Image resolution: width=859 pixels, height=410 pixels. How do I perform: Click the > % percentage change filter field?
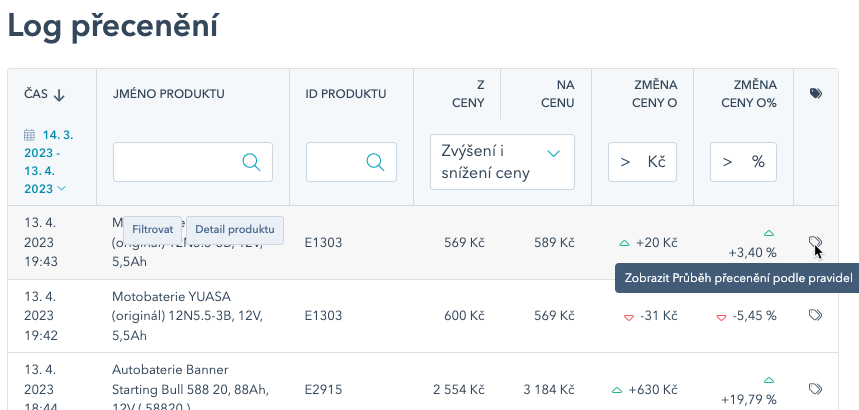tap(743, 162)
